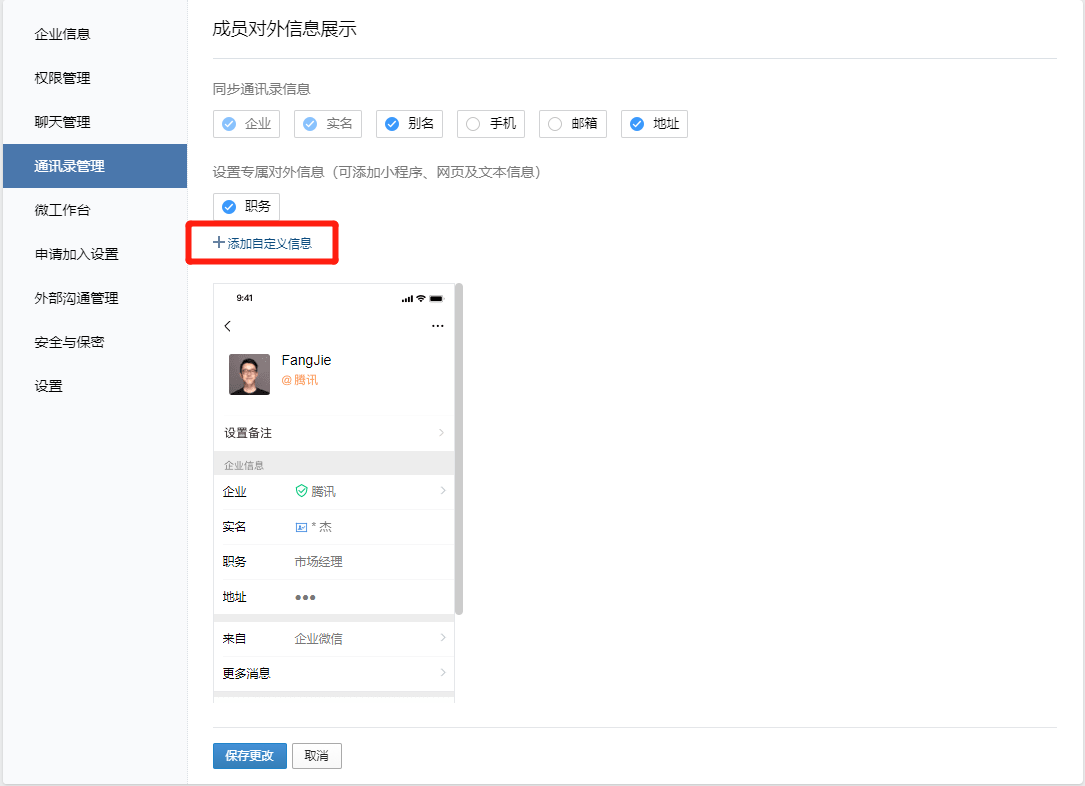Expand the 来自 企业微信 row chevron

click(443, 637)
